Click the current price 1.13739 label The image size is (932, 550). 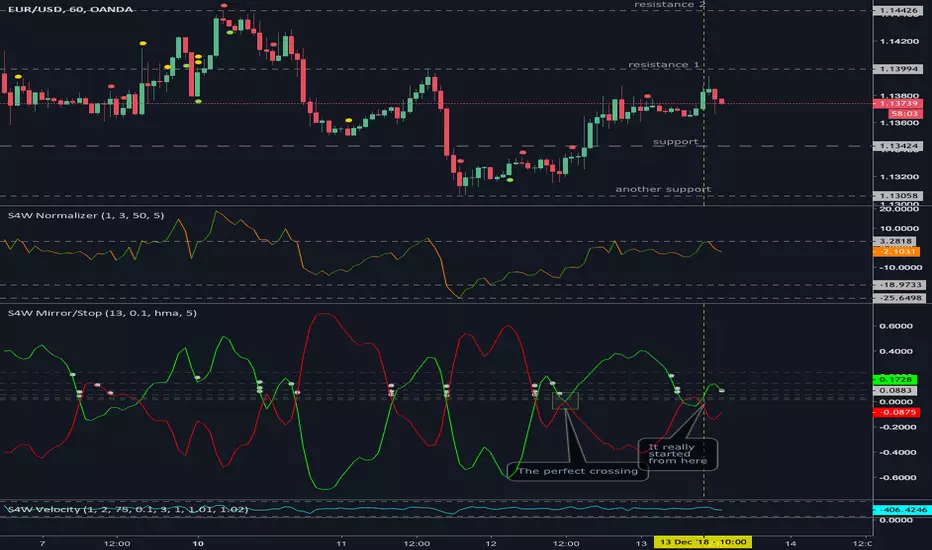pos(898,103)
